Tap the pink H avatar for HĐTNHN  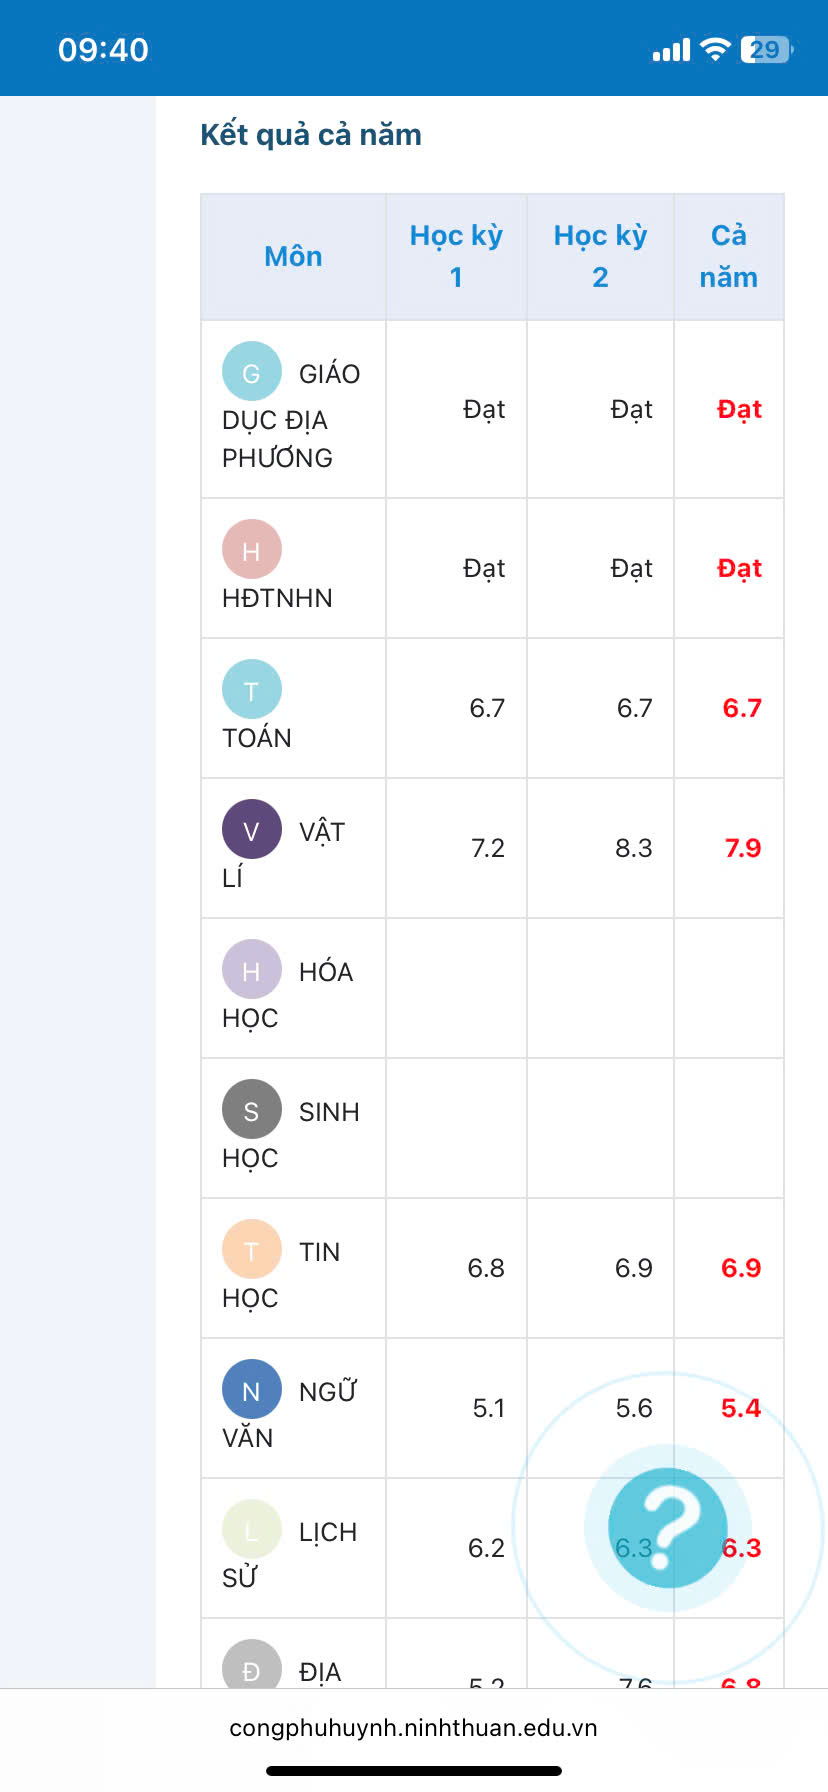point(252,549)
